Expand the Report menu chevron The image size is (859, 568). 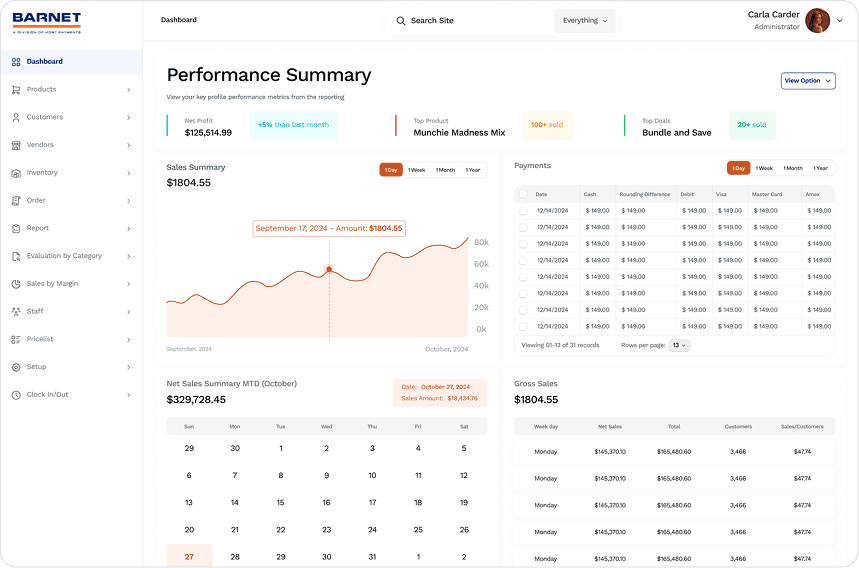pos(129,228)
